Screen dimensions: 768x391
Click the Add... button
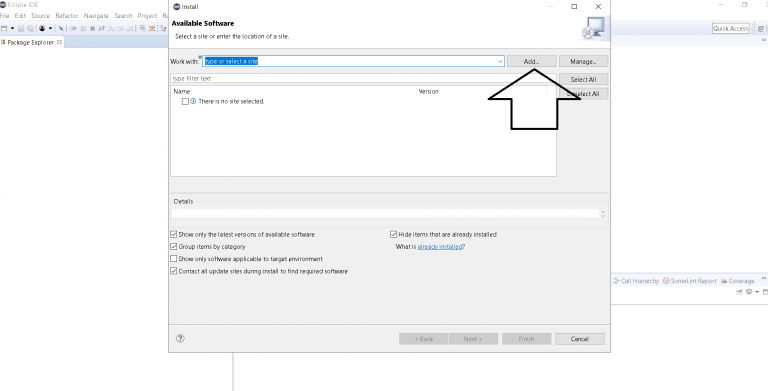[531, 61]
